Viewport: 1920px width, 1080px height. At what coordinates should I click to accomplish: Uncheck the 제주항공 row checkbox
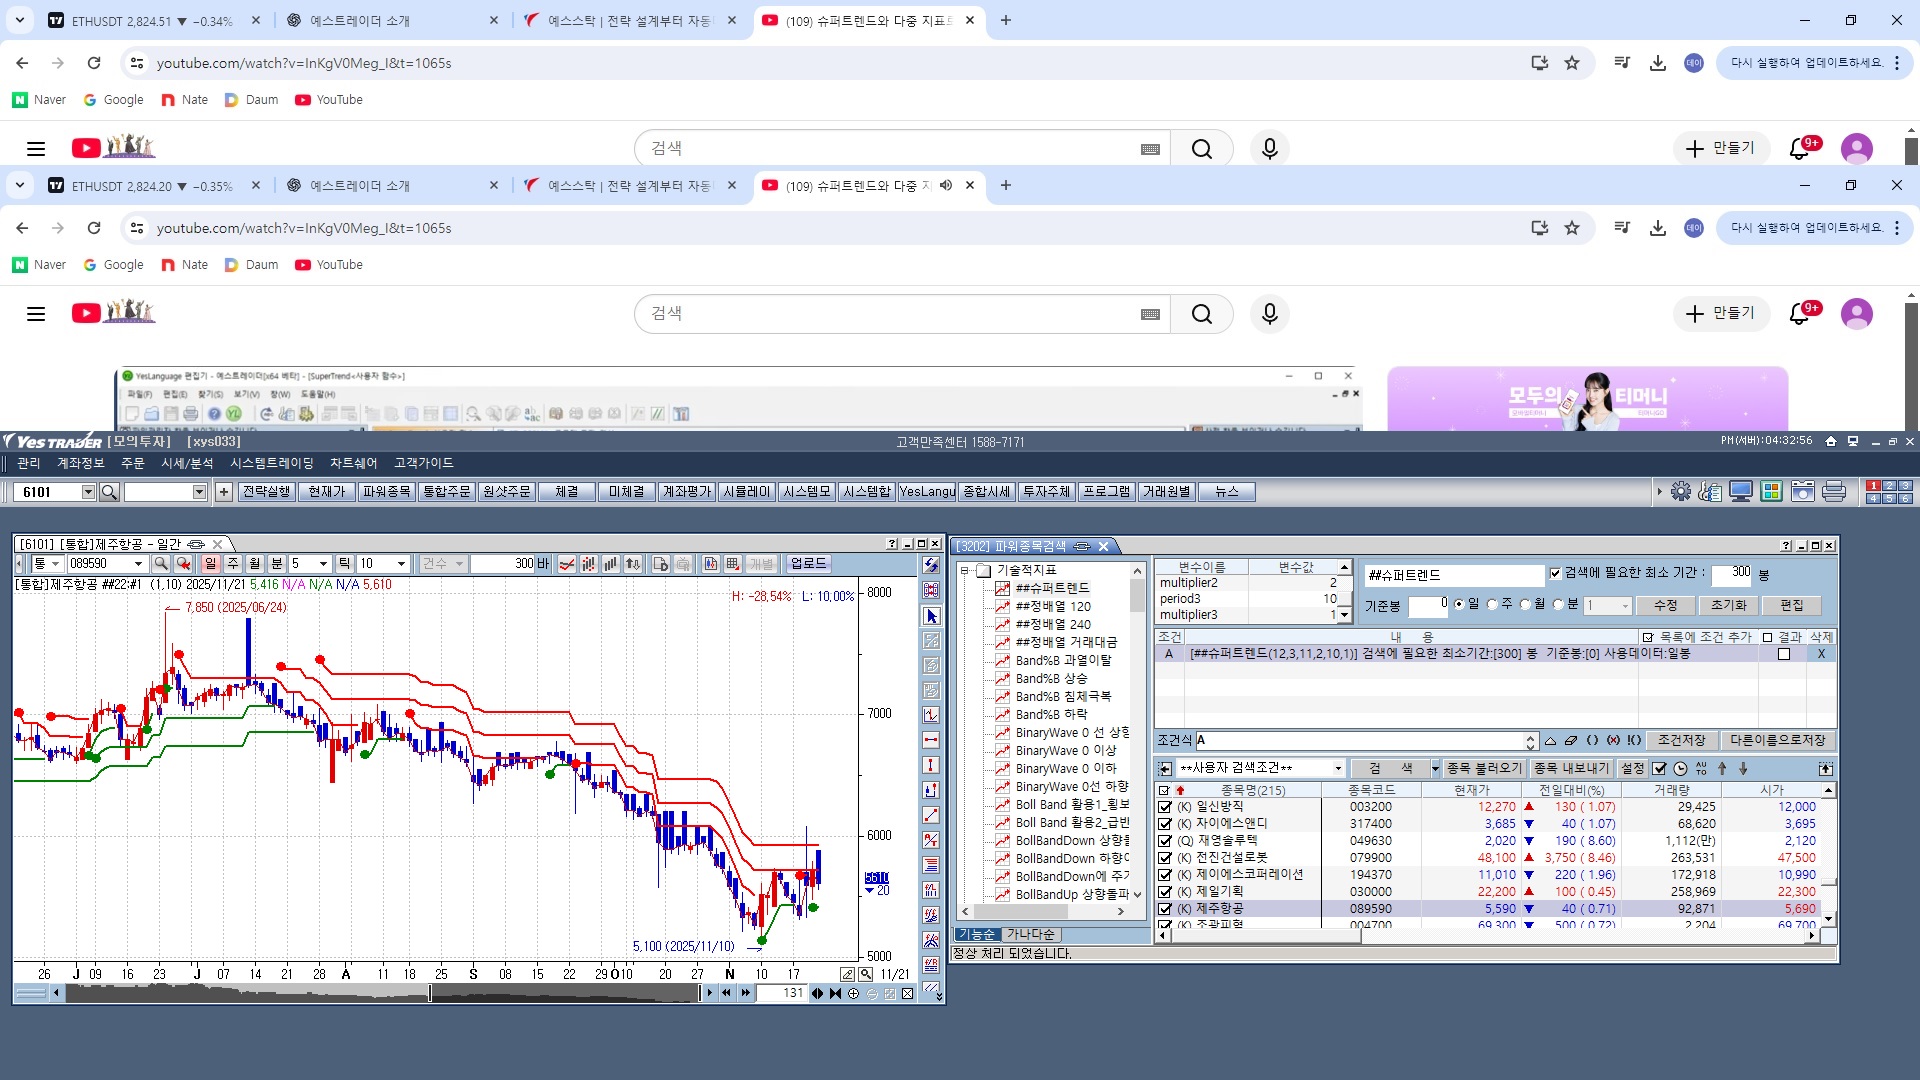pyautogui.click(x=1164, y=909)
